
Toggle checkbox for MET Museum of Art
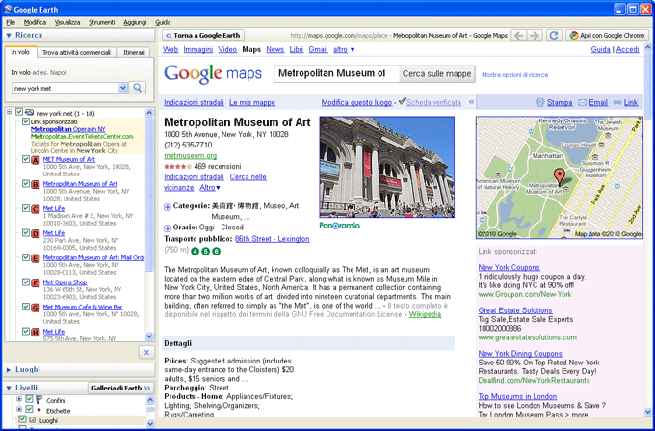[x=25, y=159]
